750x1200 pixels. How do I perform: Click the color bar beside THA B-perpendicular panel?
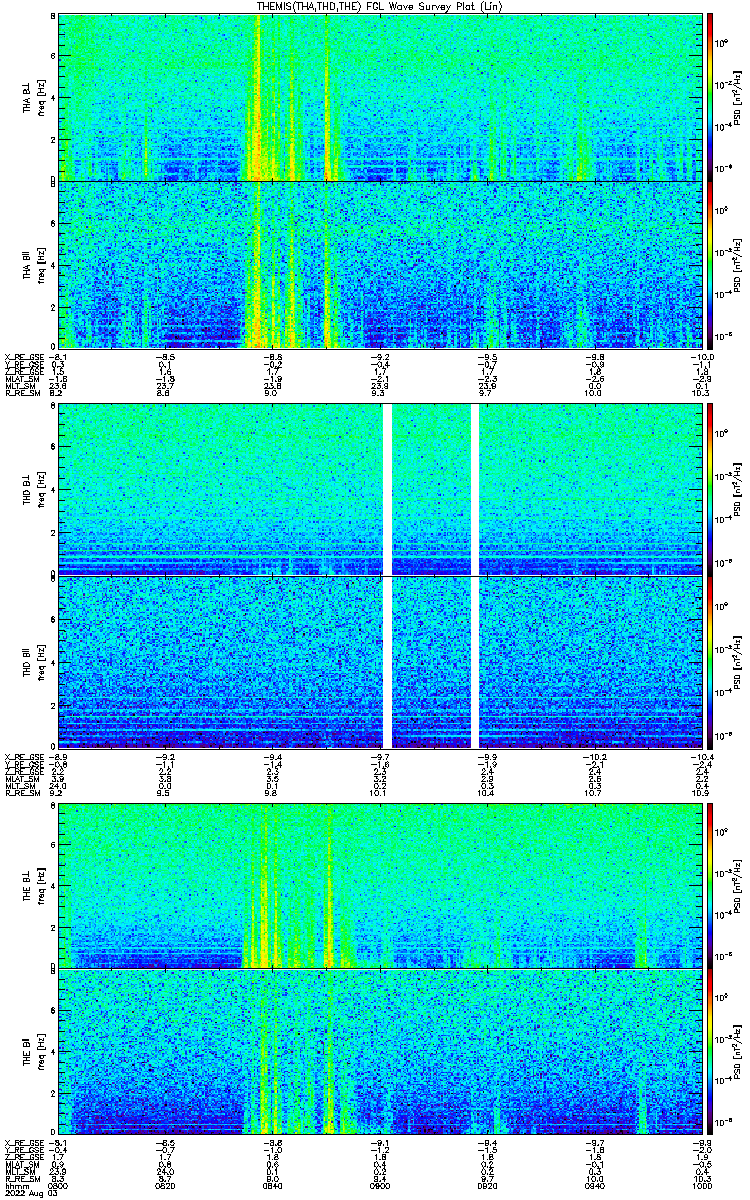711,97
